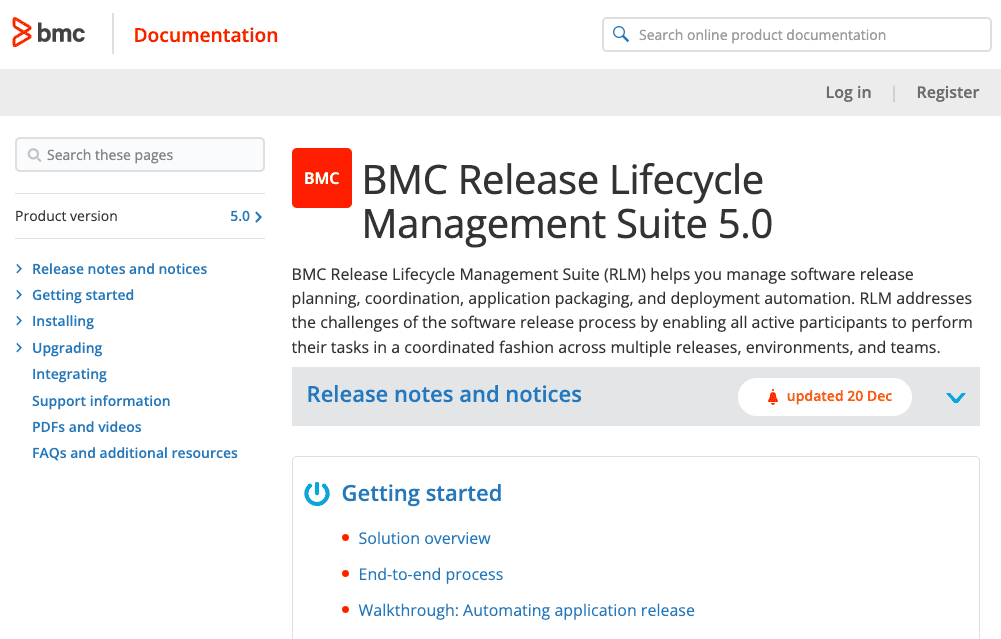Open the Solution overview link

click(x=424, y=538)
